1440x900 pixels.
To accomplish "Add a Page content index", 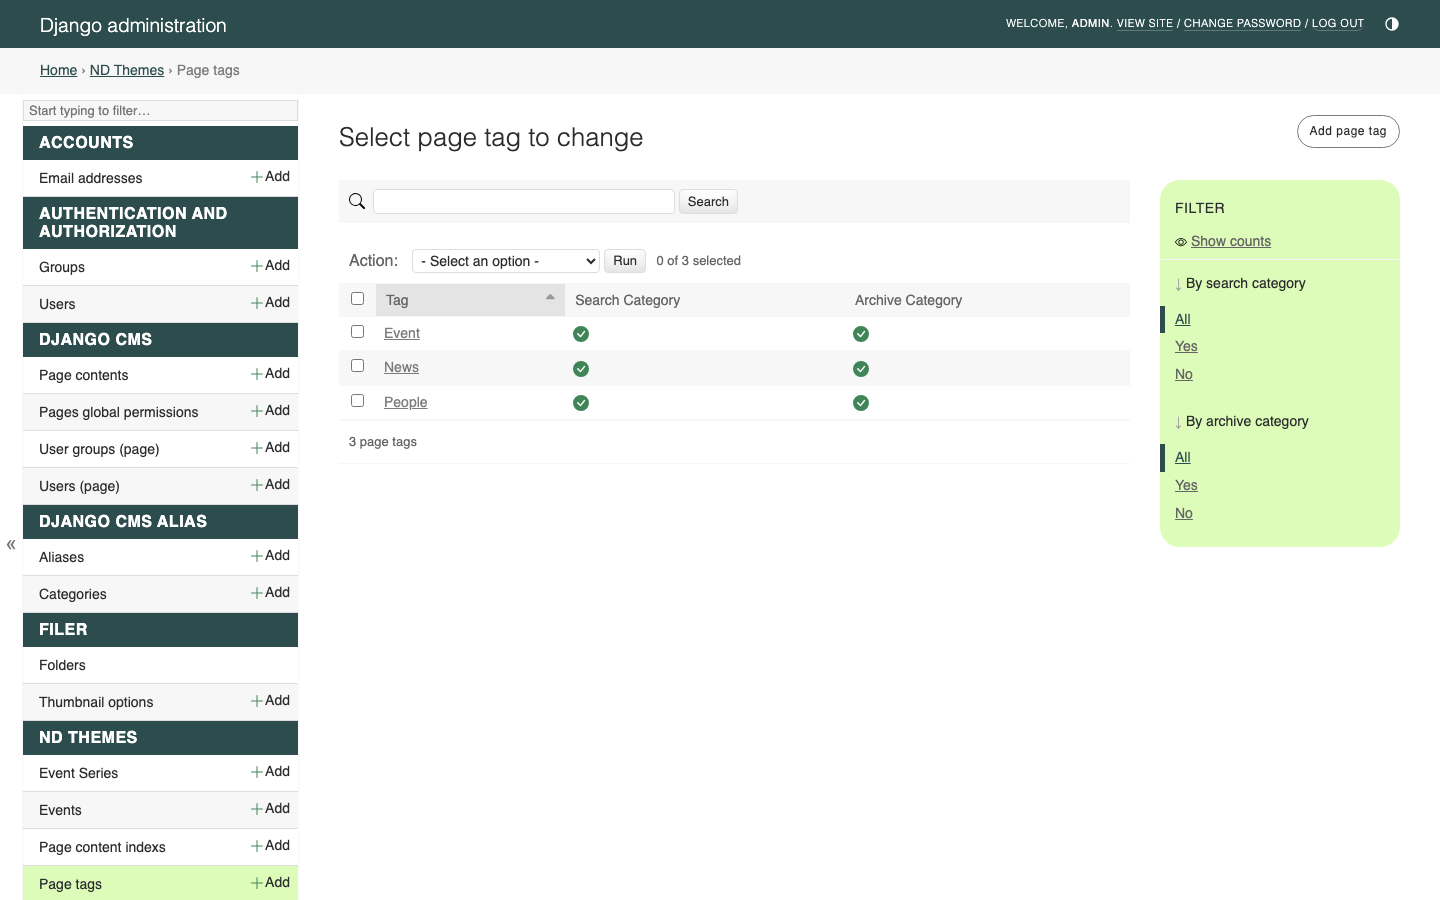I will pyautogui.click(x=270, y=846).
